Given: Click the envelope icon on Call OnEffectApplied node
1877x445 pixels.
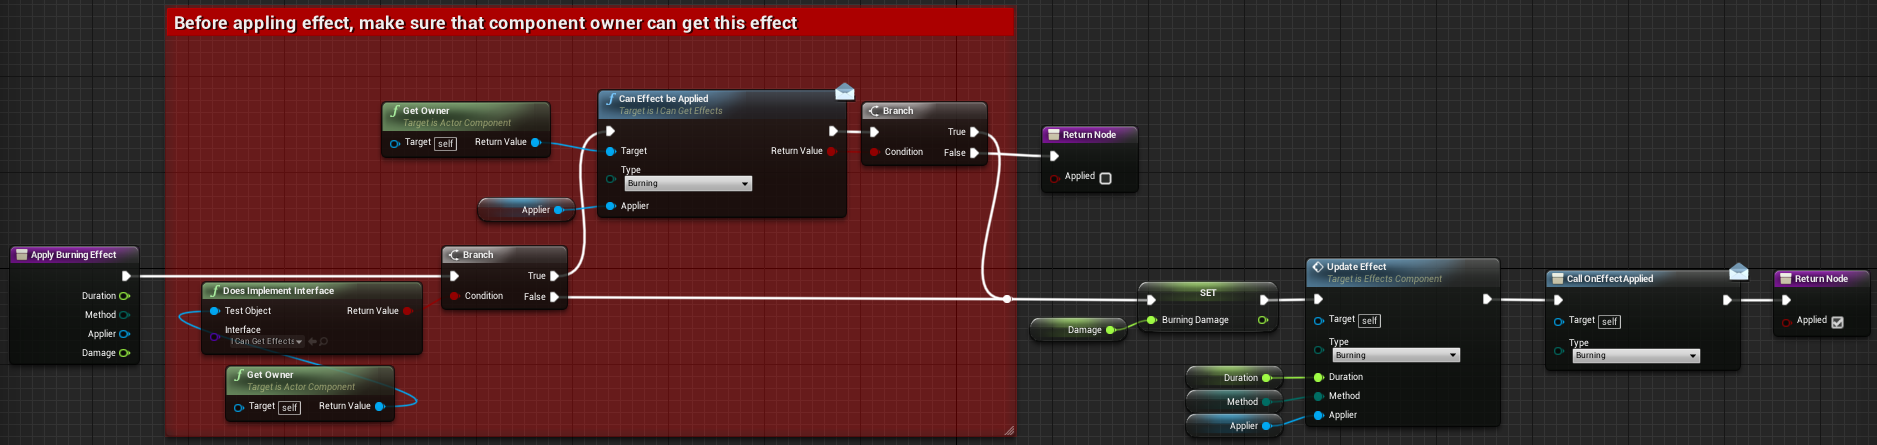Looking at the screenshot, I should click(1738, 271).
